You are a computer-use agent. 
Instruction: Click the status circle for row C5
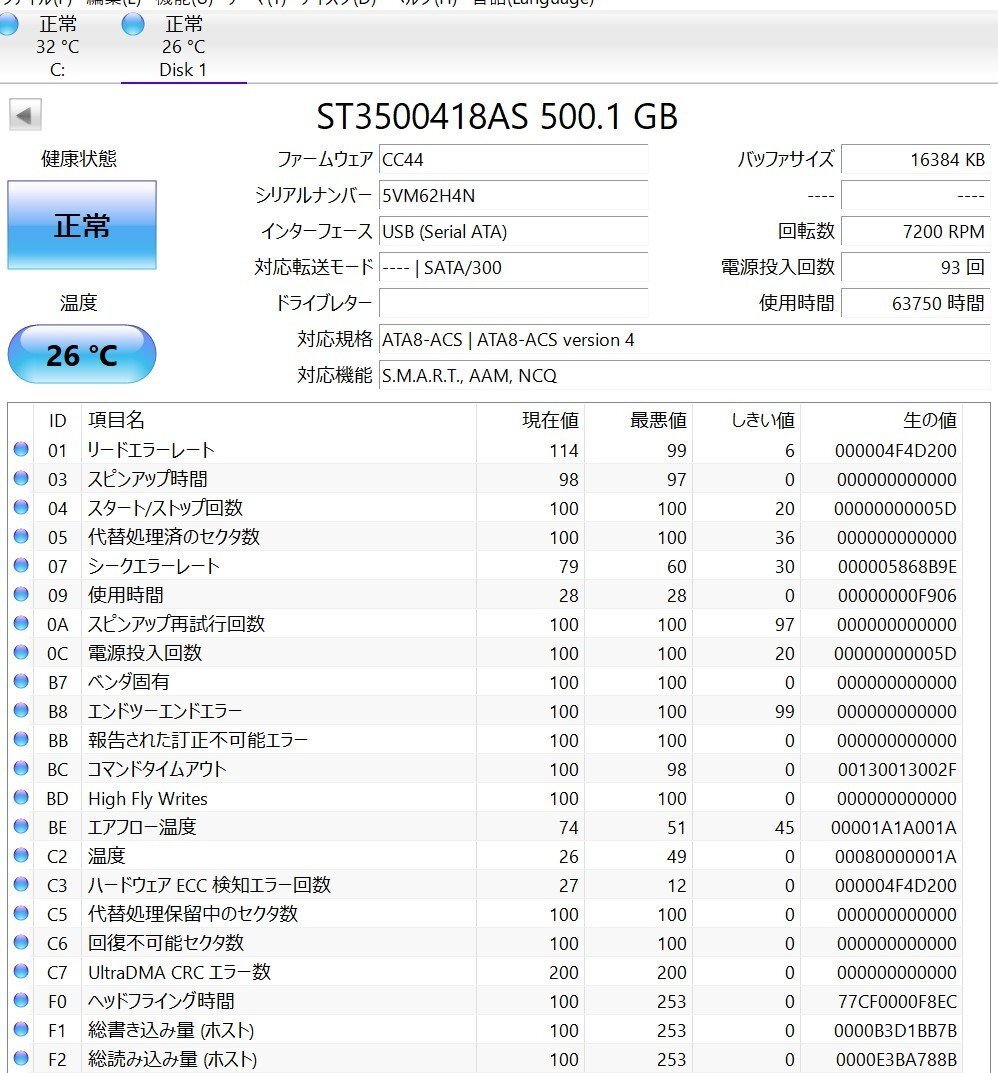(21, 914)
